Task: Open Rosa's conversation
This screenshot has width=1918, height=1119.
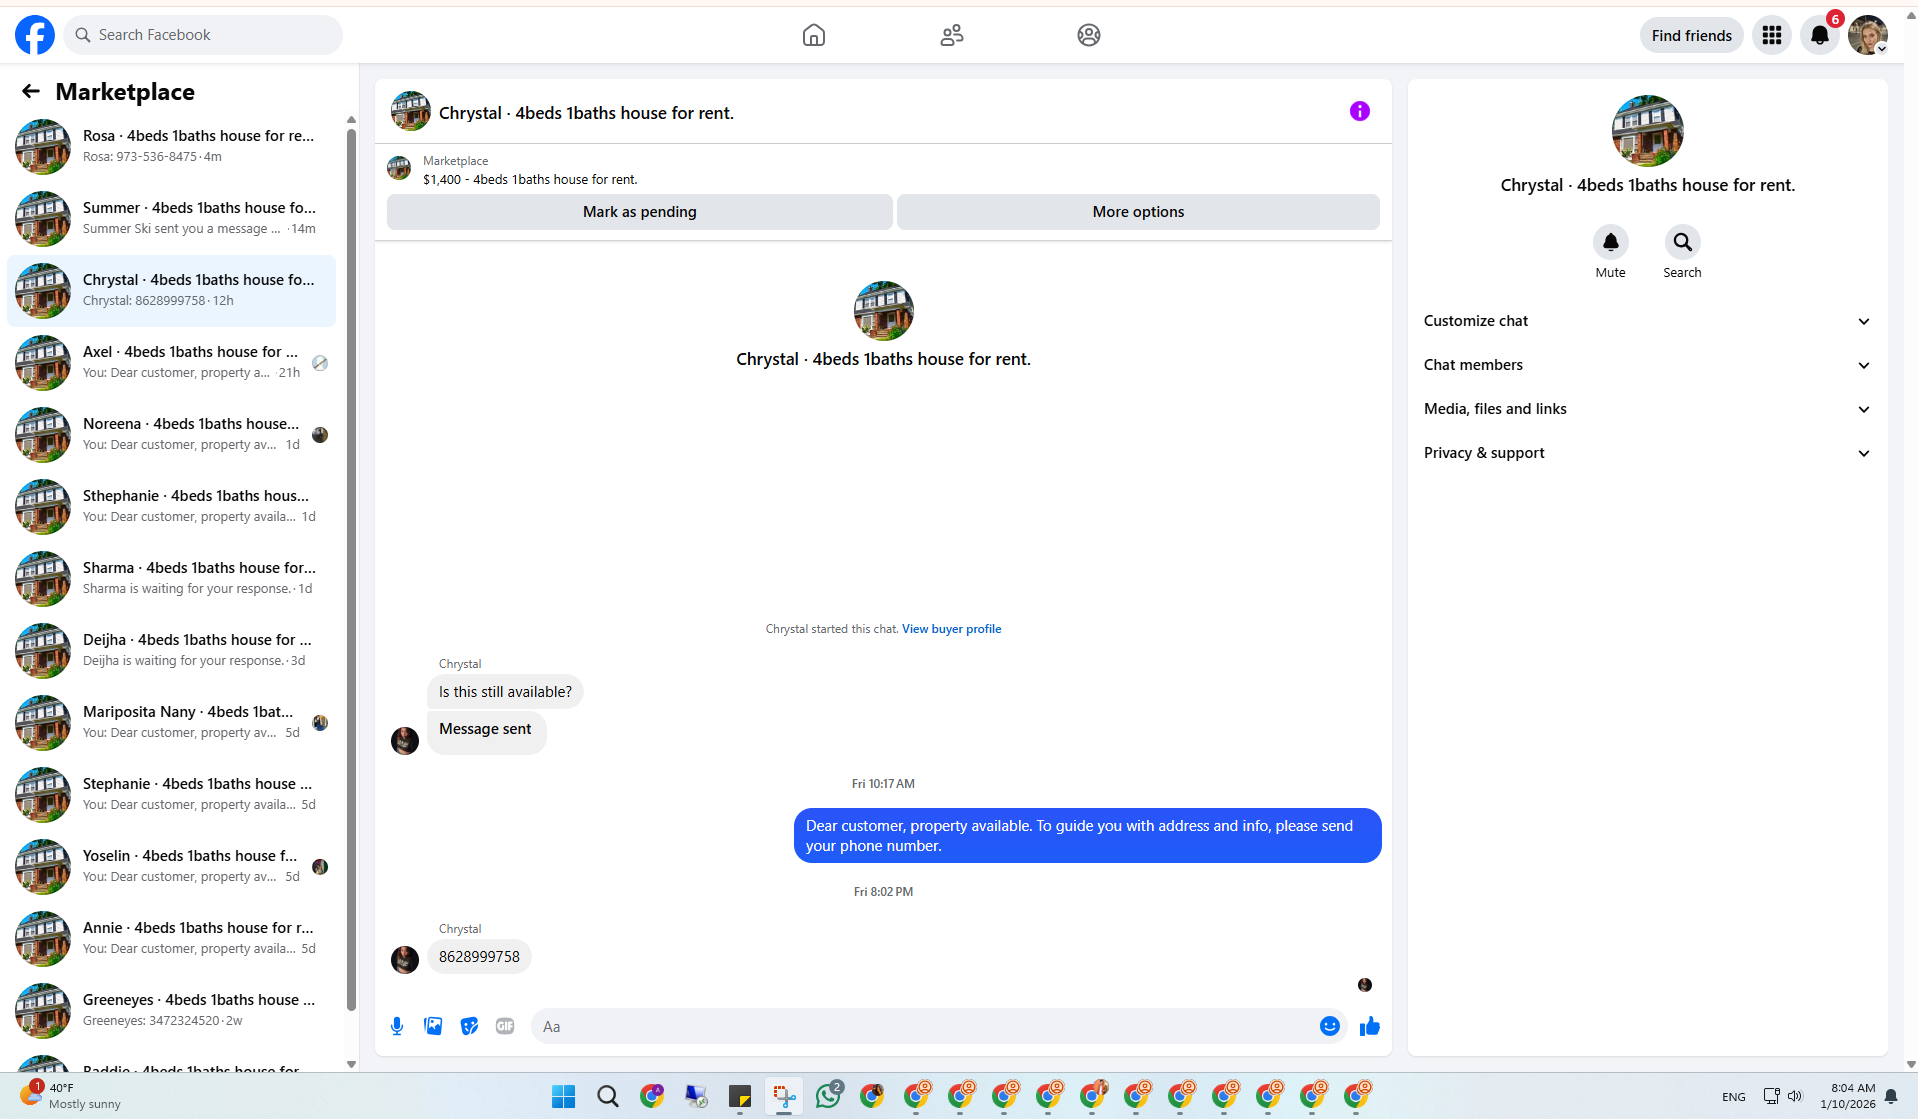Action: point(172,147)
